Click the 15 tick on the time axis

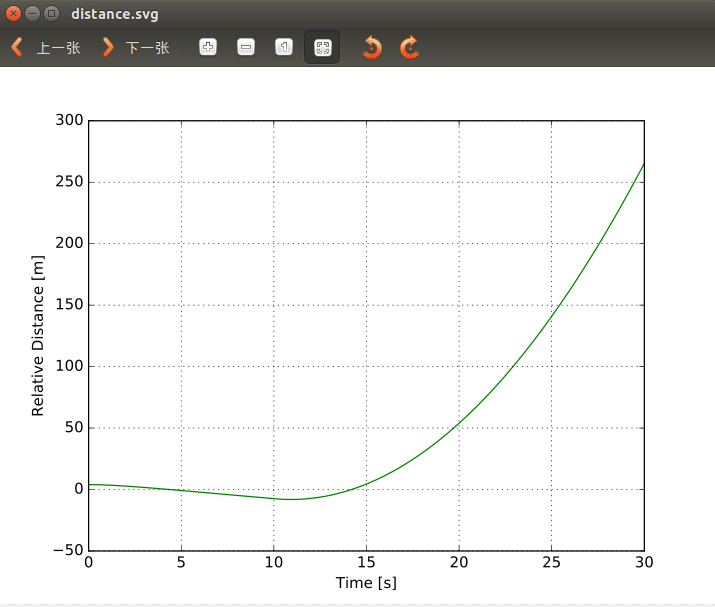point(366,562)
